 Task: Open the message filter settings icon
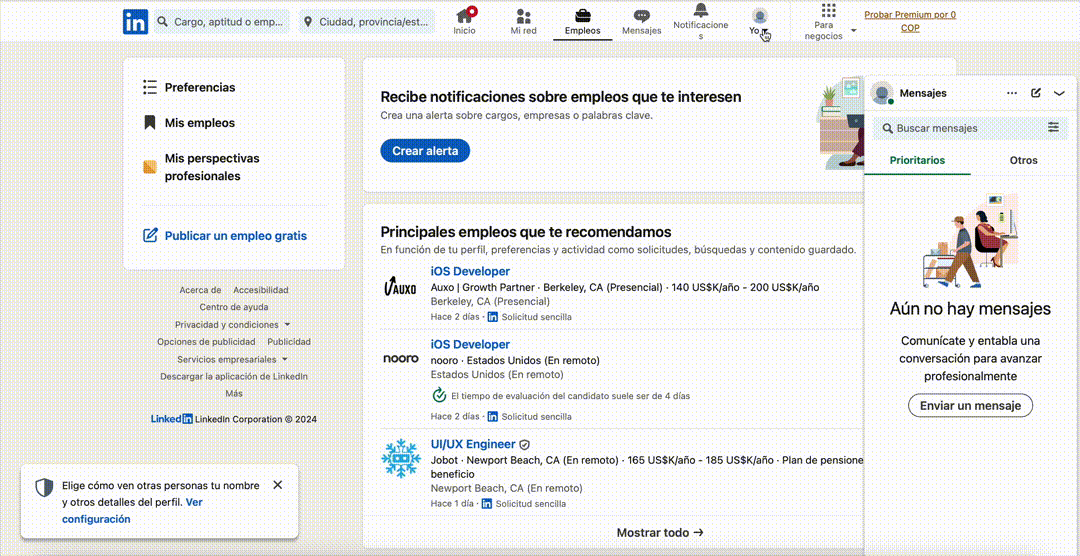click(1053, 127)
